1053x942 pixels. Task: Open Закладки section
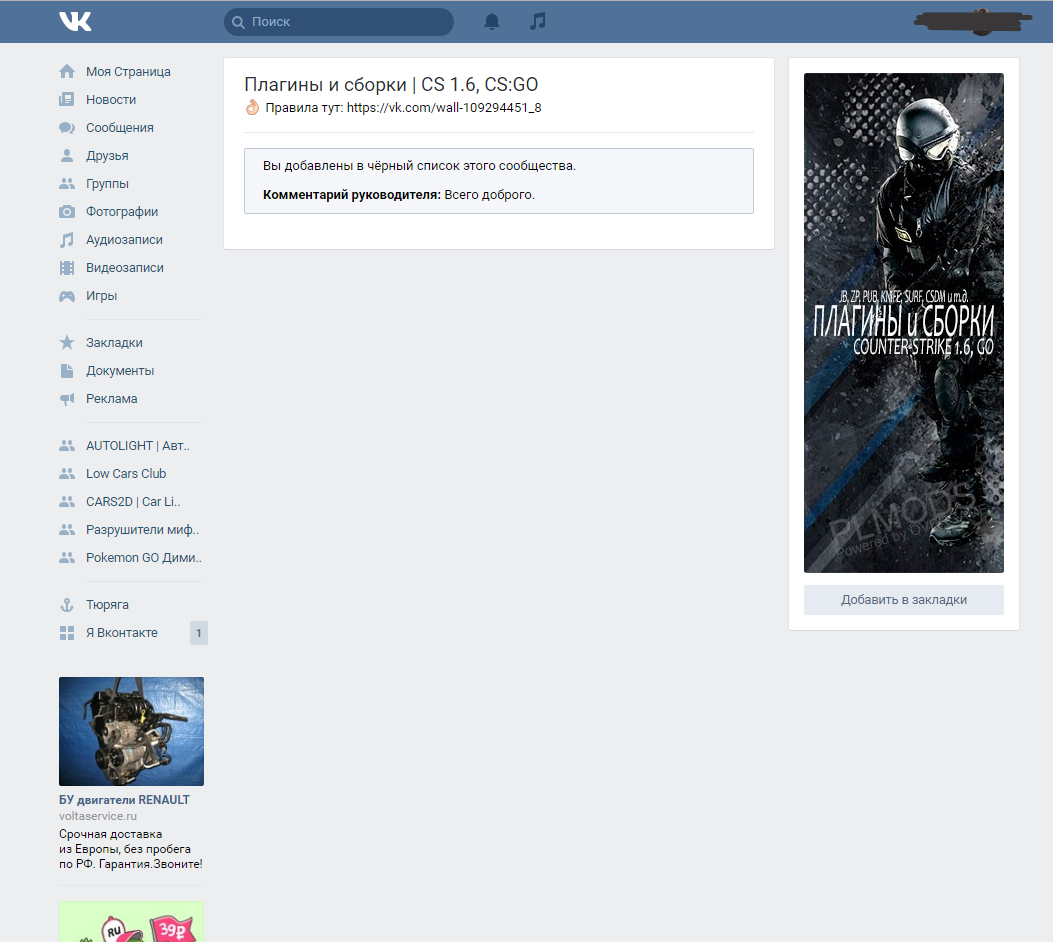114,342
